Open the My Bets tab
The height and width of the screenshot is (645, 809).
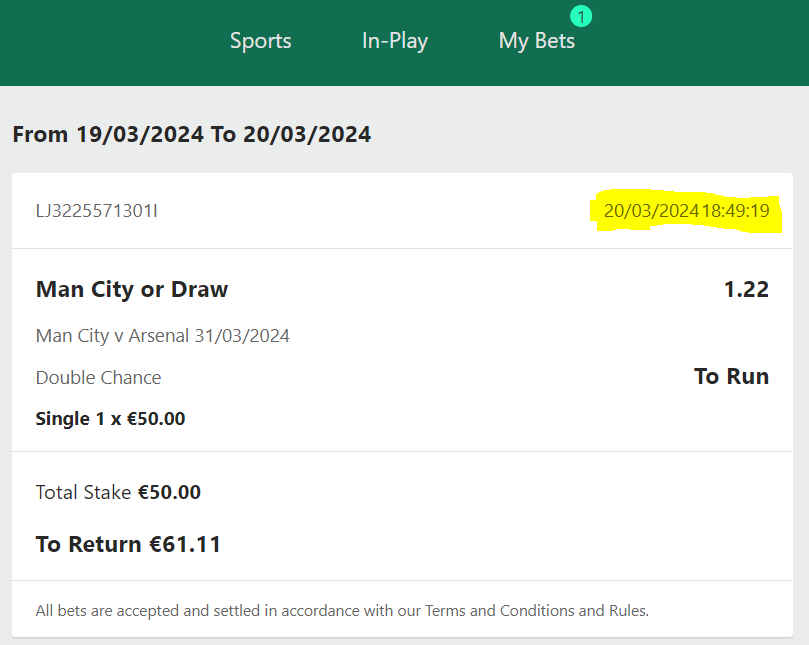pos(537,41)
